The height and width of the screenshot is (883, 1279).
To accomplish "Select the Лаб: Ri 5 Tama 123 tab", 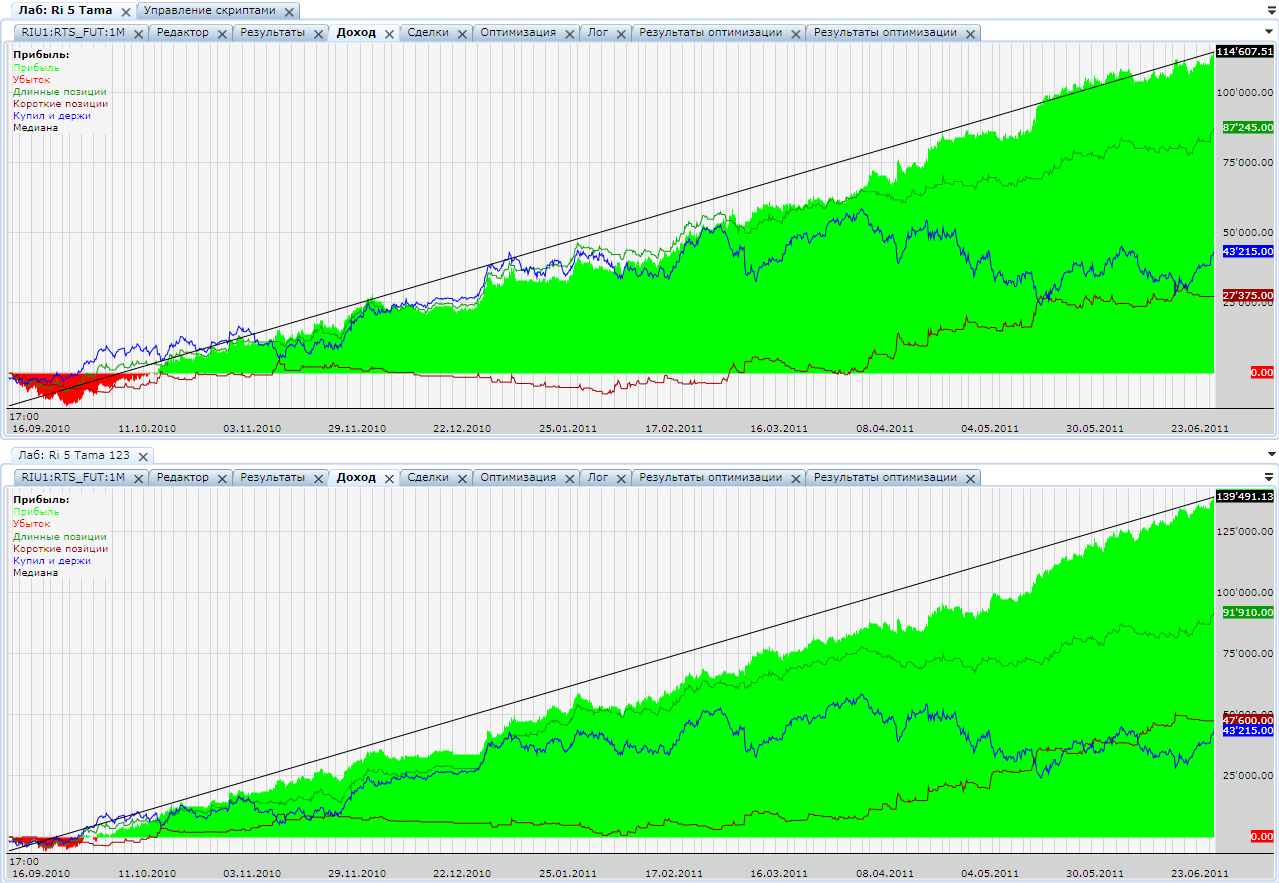I will pyautogui.click(x=74, y=455).
